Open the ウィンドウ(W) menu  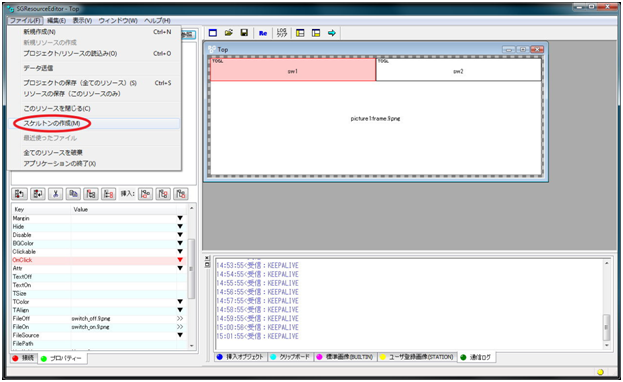[x=118, y=20]
